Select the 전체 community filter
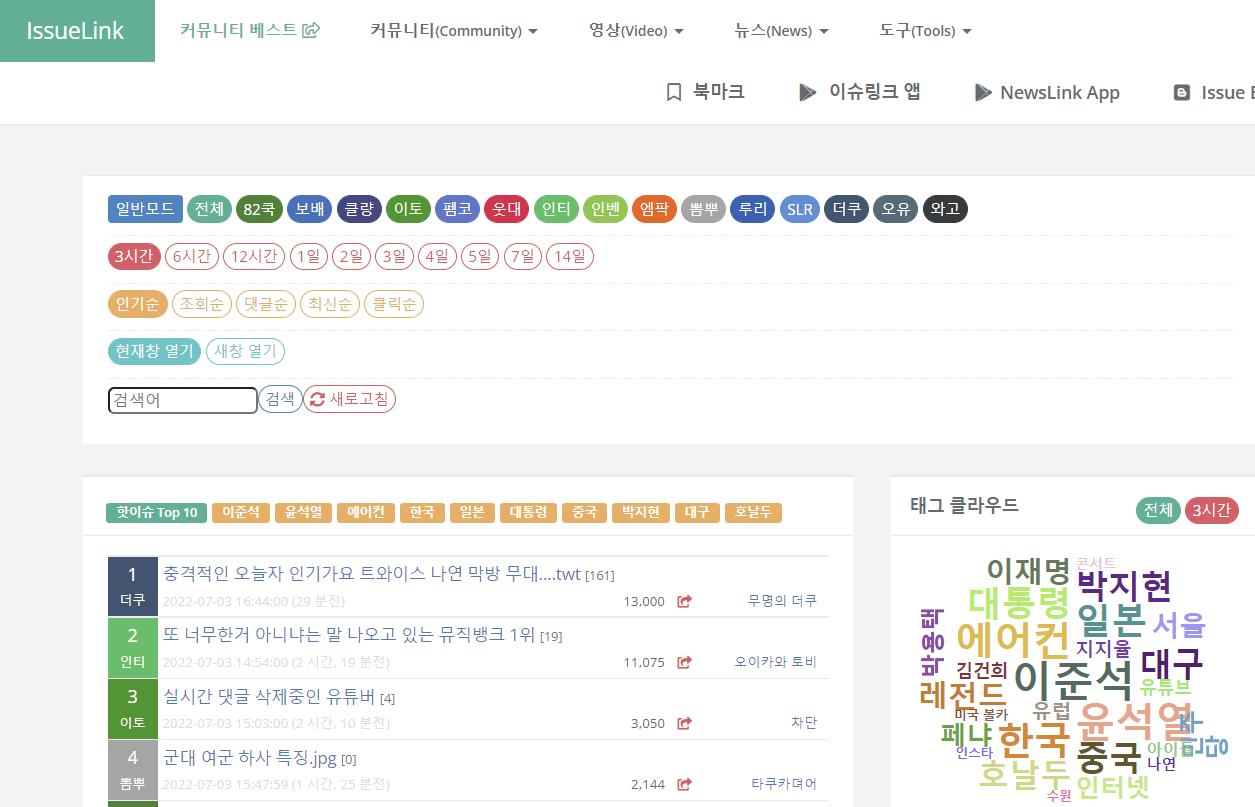 coord(209,209)
